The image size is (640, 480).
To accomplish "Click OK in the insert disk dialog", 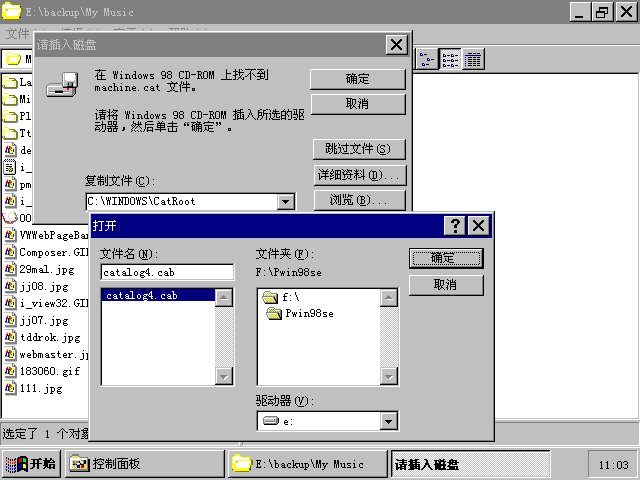I will tap(358, 79).
